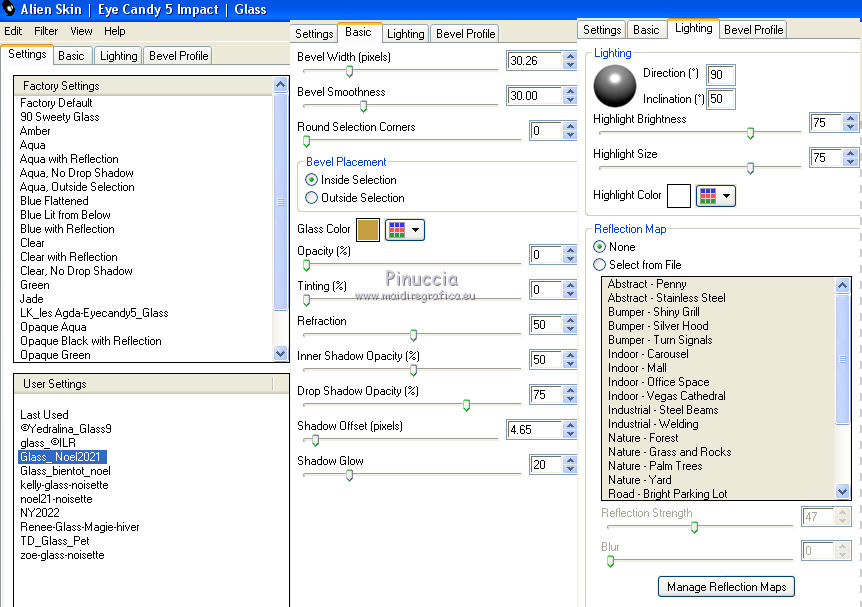Image resolution: width=862 pixels, height=607 pixels.
Task: Click the lighting direction sphere preview
Action: (615, 86)
